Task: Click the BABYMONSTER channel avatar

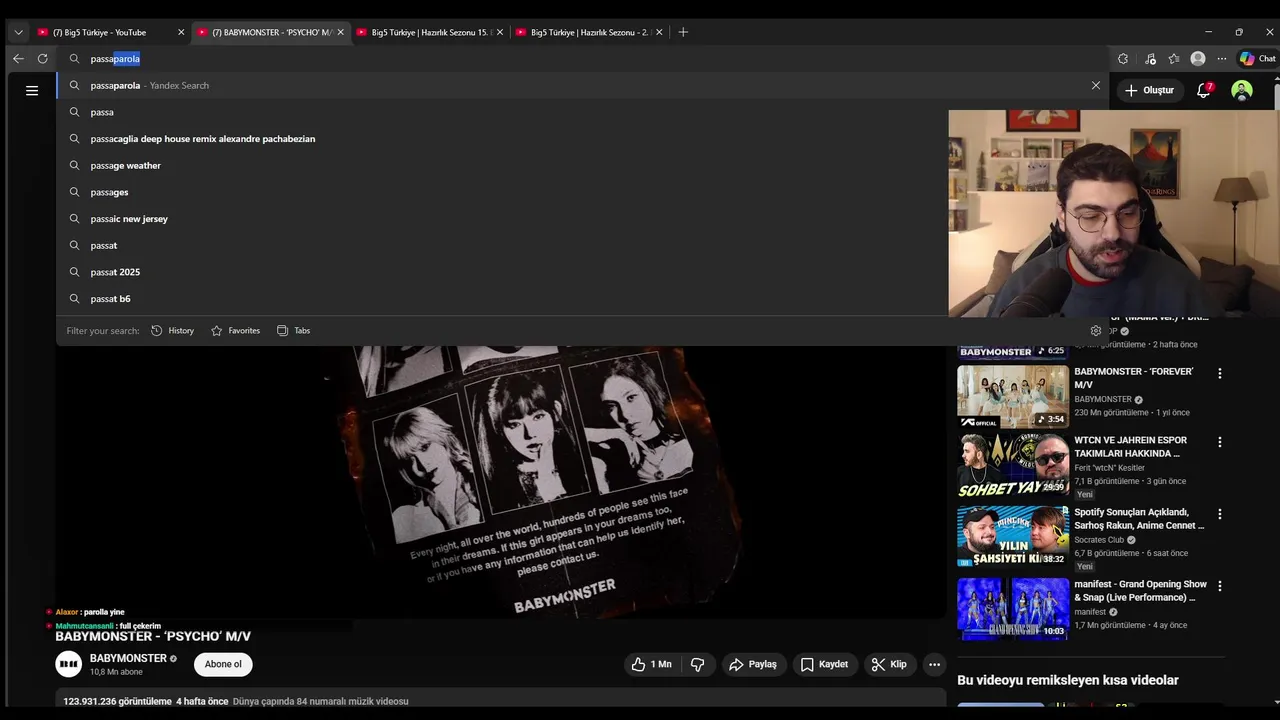Action: 68,664
